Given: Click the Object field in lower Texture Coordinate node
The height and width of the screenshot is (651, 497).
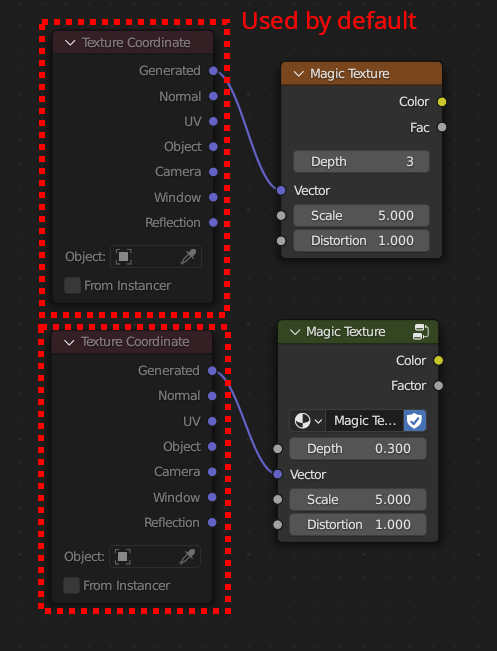Looking at the screenshot, I should pos(155,557).
